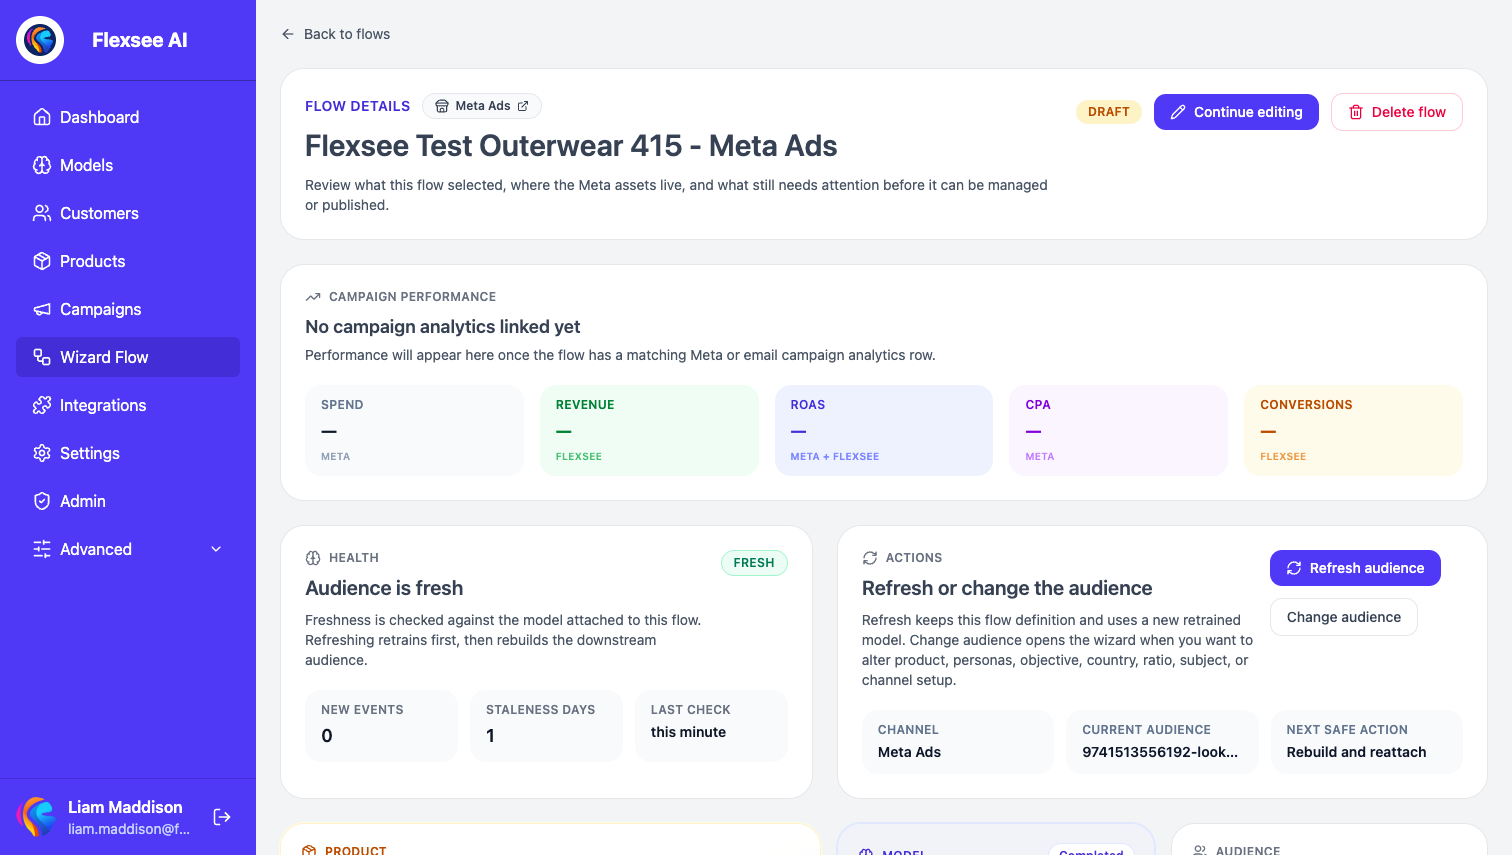Click the liam.maddison@f... email text
Image resolution: width=1512 pixels, height=855 pixels.
pyautogui.click(x=129, y=829)
